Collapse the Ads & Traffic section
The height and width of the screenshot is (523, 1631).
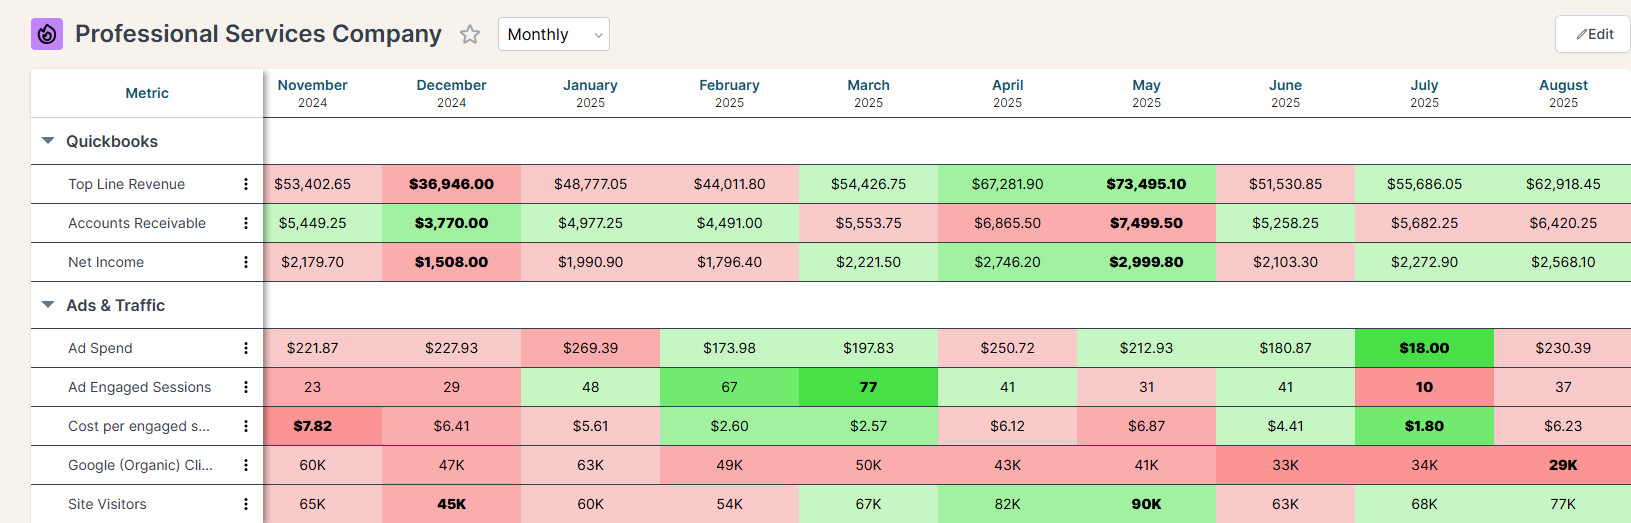tap(48, 305)
